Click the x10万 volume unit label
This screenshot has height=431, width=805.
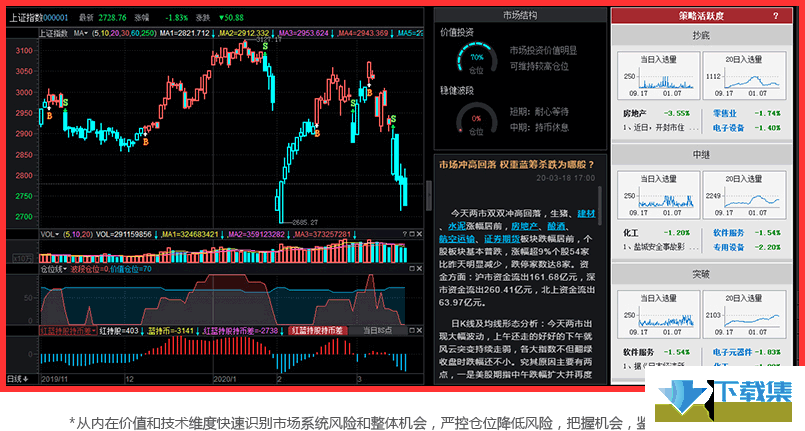tap(22, 258)
